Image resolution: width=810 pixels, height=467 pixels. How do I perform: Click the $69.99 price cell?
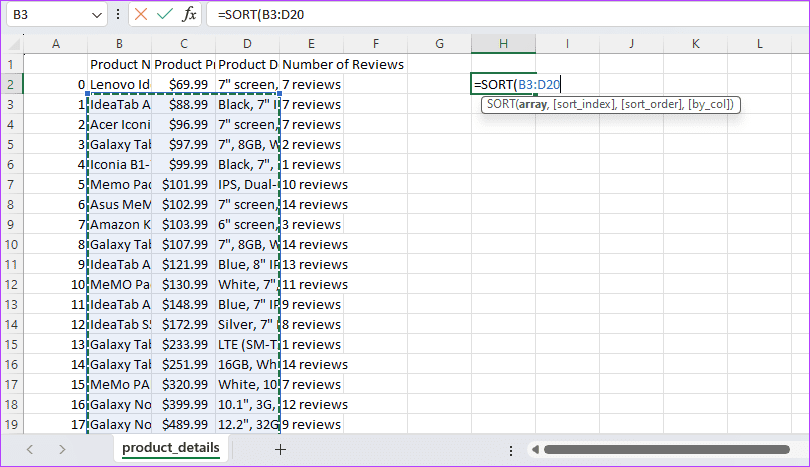point(183,84)
